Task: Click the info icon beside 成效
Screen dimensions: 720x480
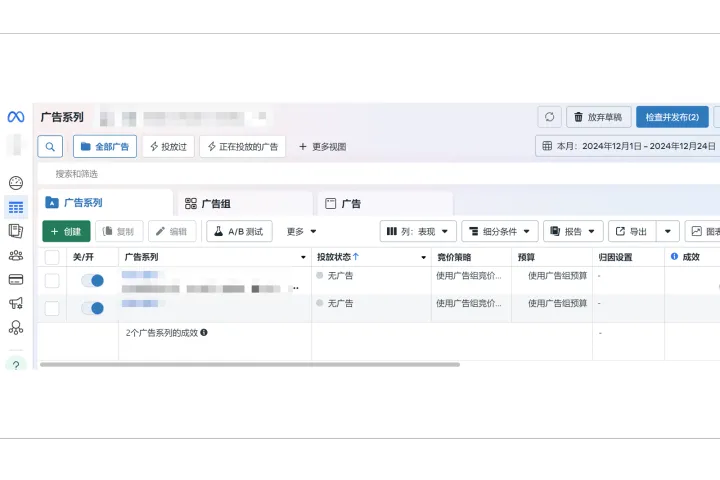Action: pos(674,256)
